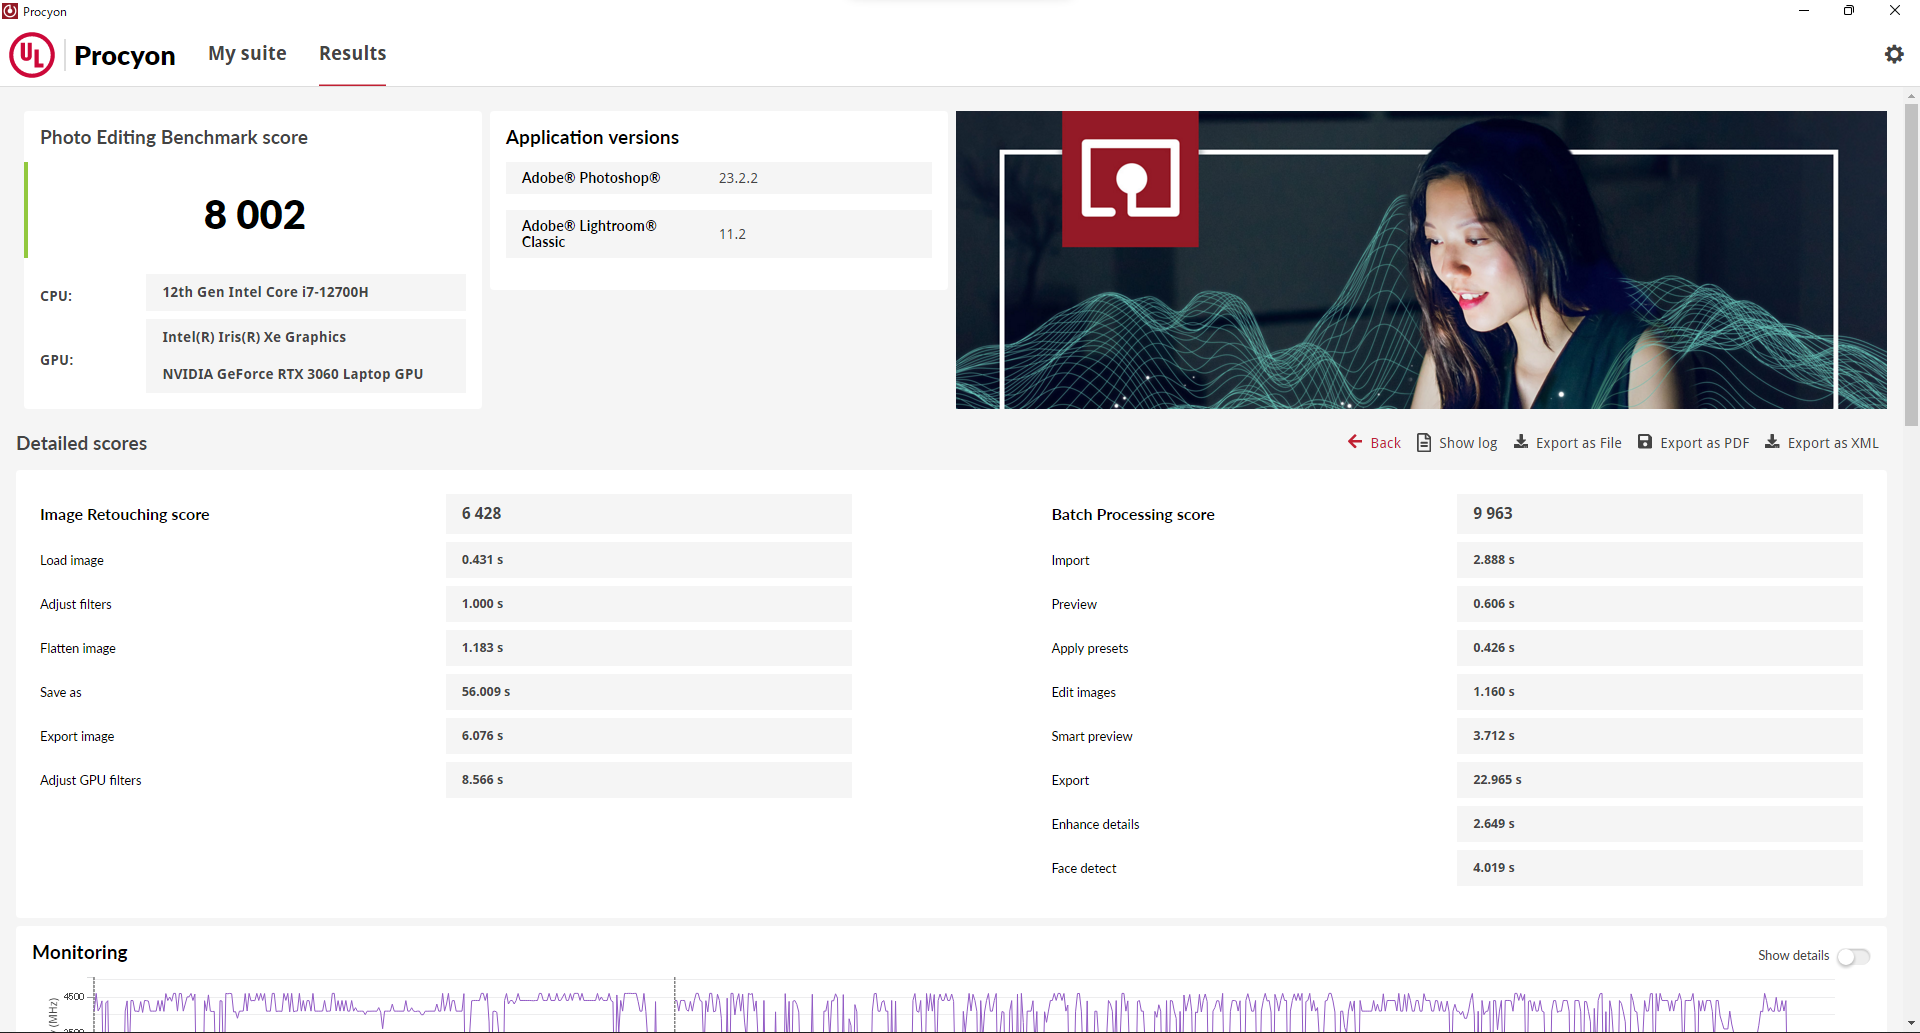The image size is (1920, 1033).
Task: Click the Procyon title bar app icon
Action: pyautogui.click(x=10, y=11)
